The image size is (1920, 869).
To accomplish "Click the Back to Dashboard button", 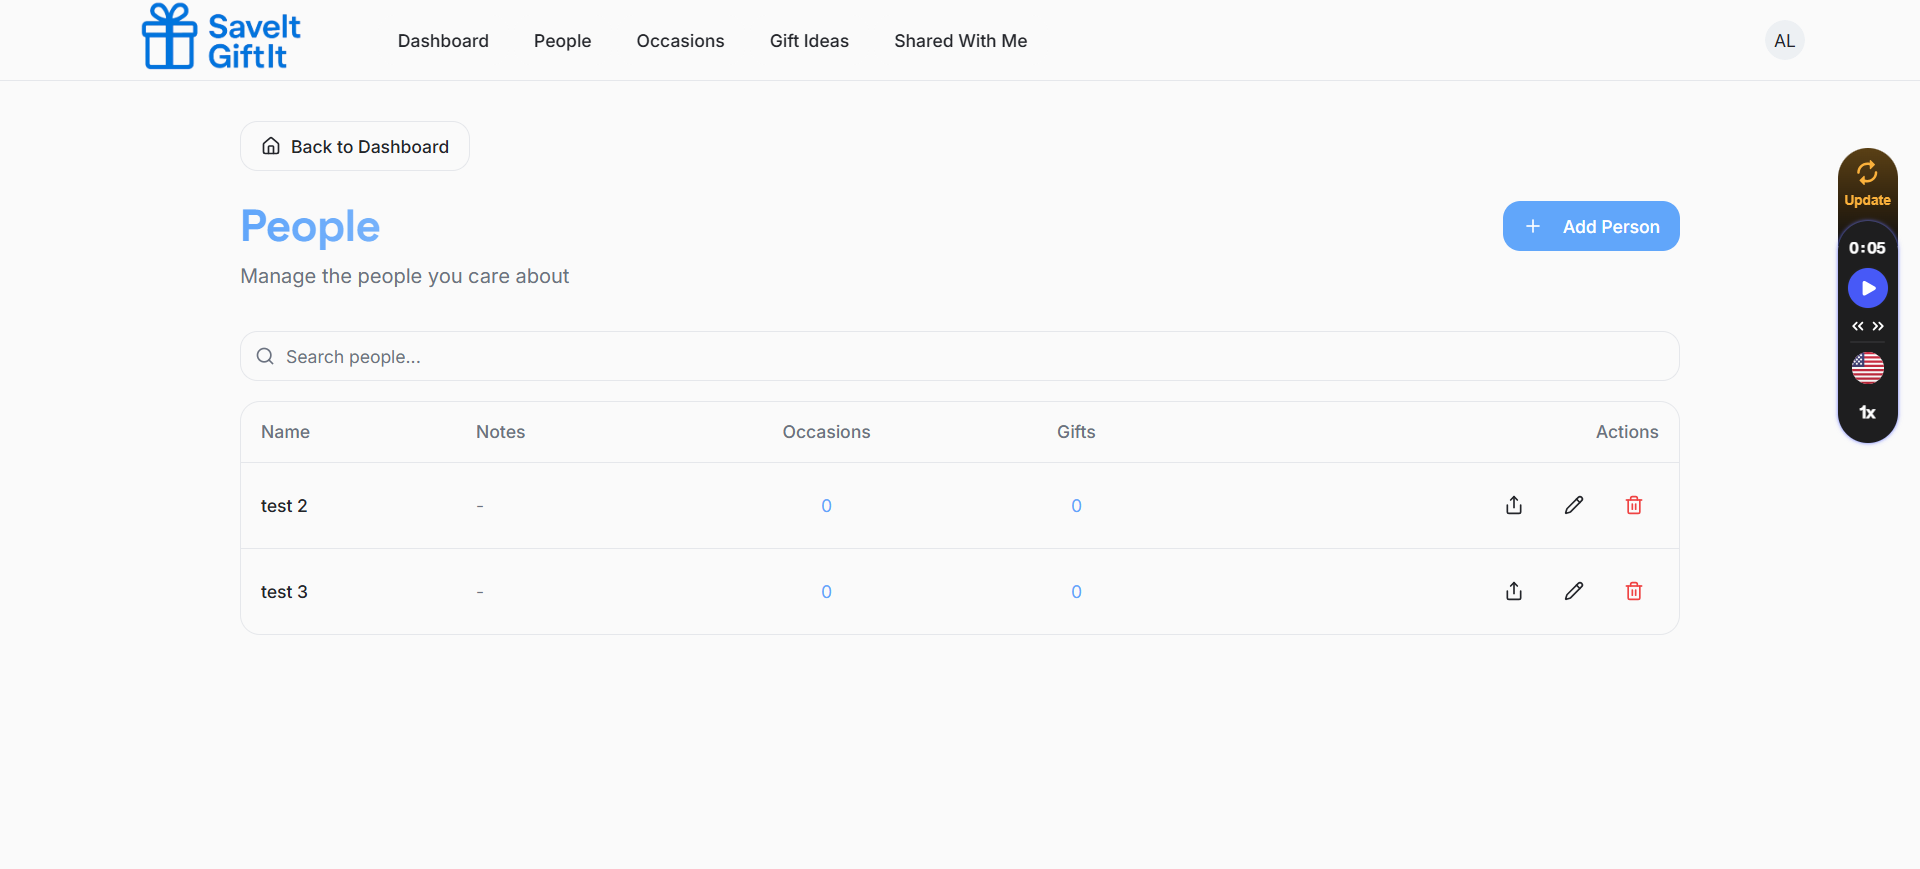I will point(355,146).
